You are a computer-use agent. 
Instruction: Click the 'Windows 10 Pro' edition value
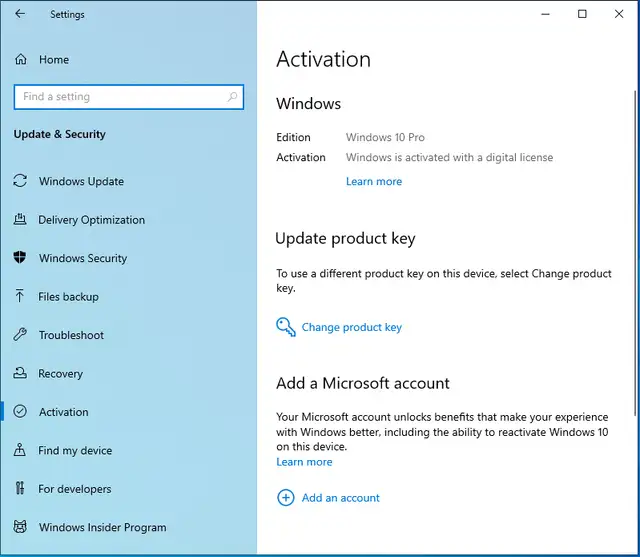(385, 137)
